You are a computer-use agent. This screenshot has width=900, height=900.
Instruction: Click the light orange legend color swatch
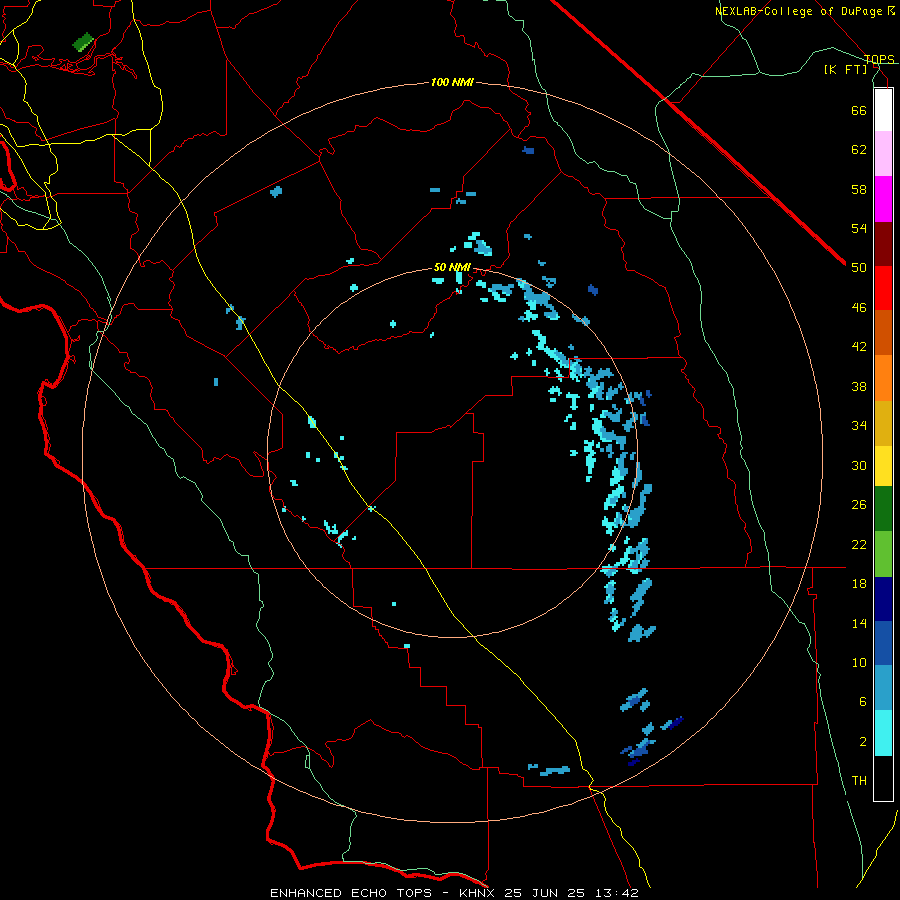pos(883,378)
